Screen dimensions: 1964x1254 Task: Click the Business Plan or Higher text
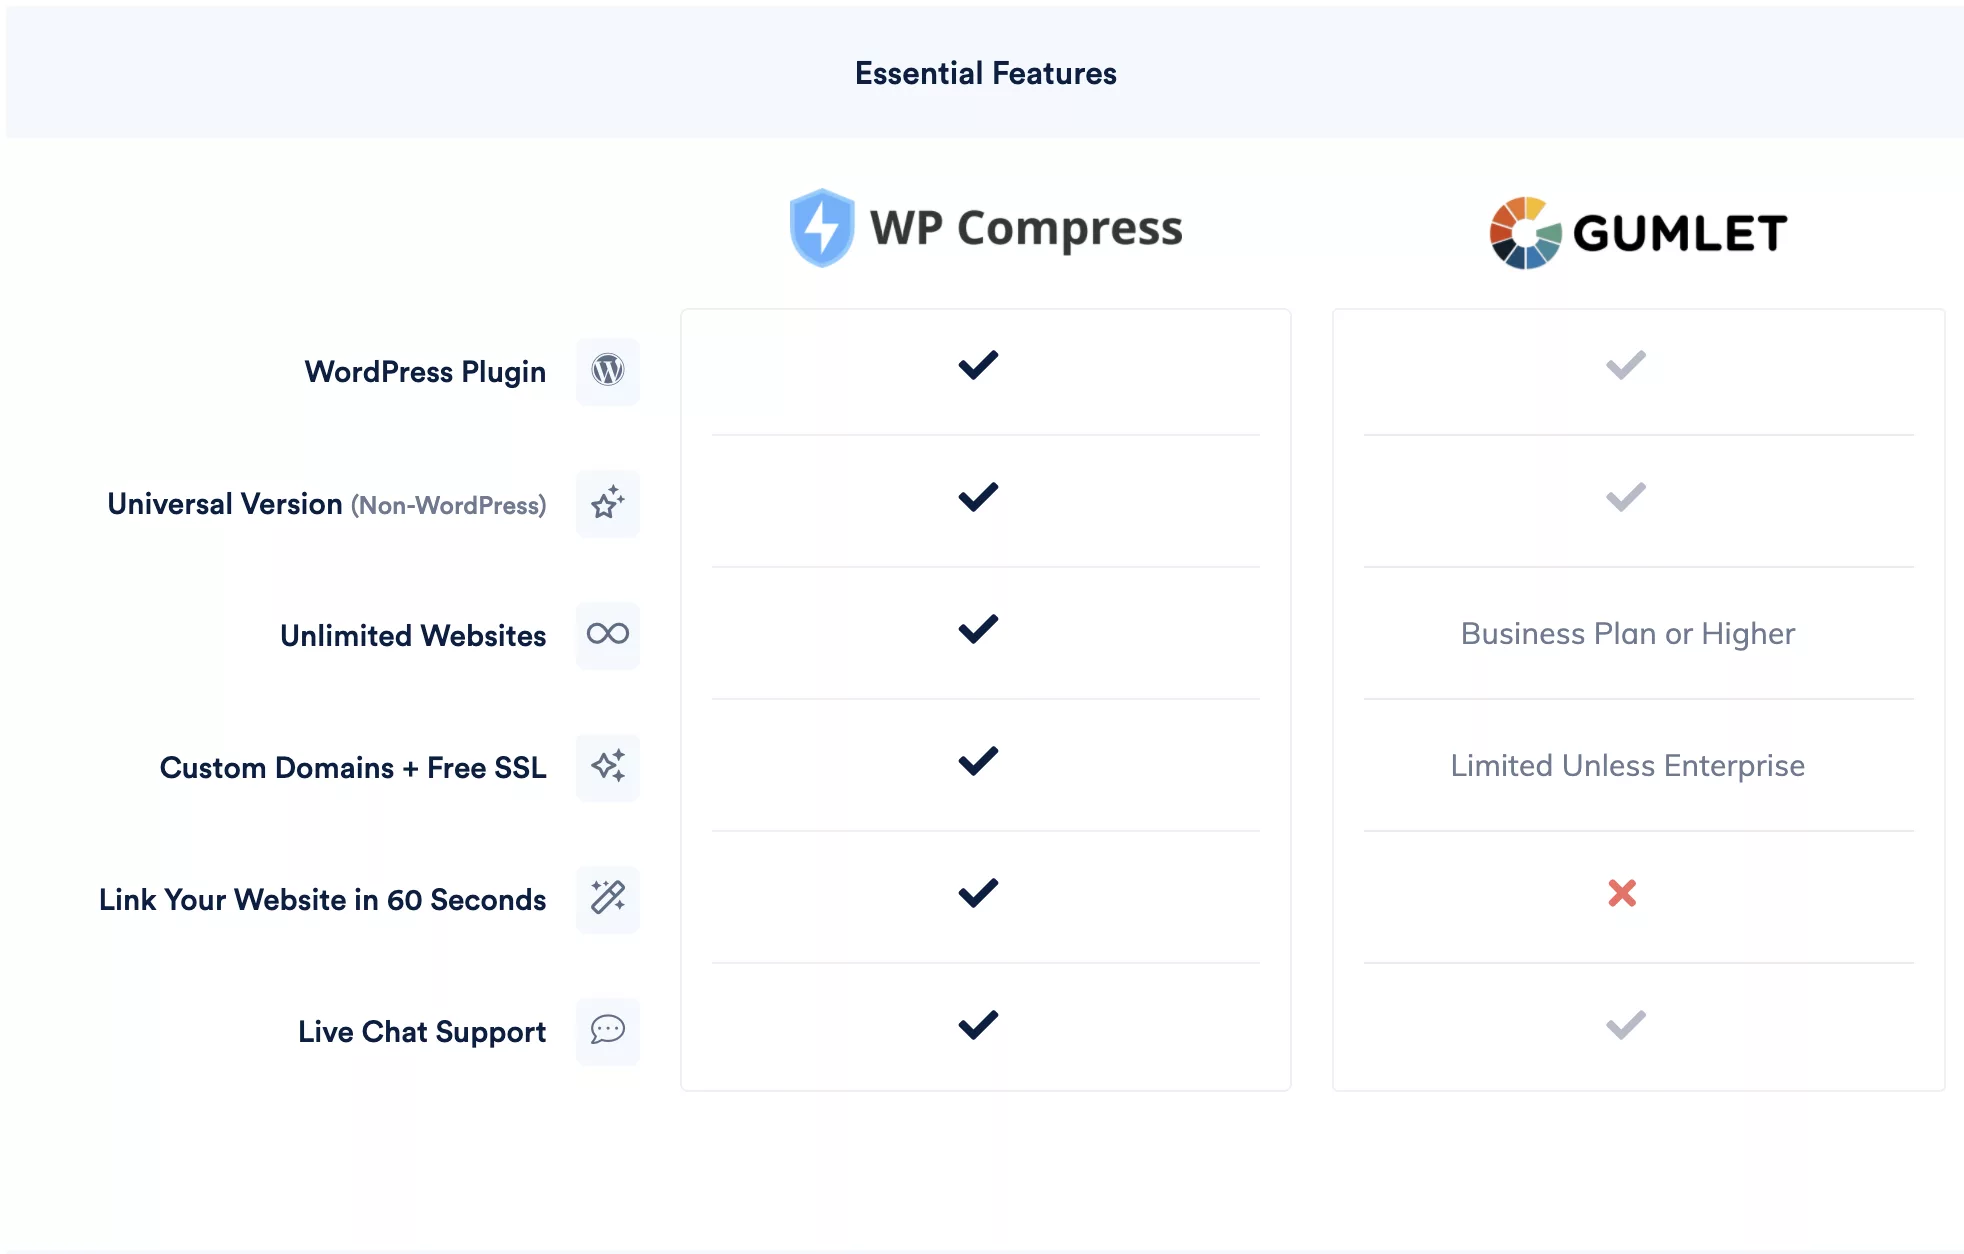click(x=1628, y=634)
